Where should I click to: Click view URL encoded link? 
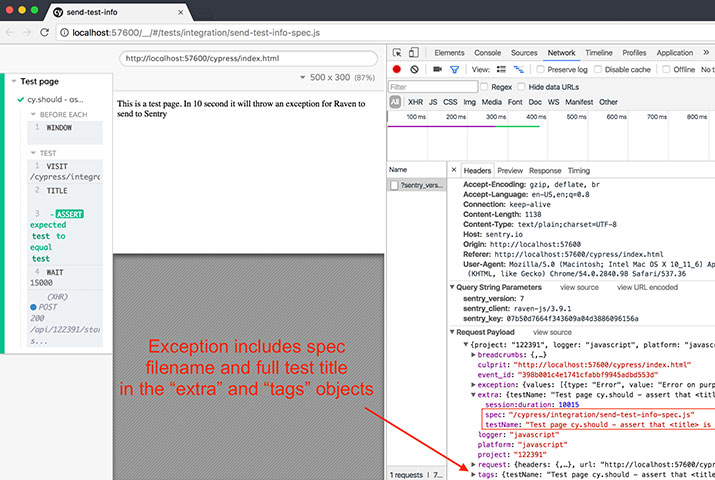pyautogui.click(x=648, y=287)
